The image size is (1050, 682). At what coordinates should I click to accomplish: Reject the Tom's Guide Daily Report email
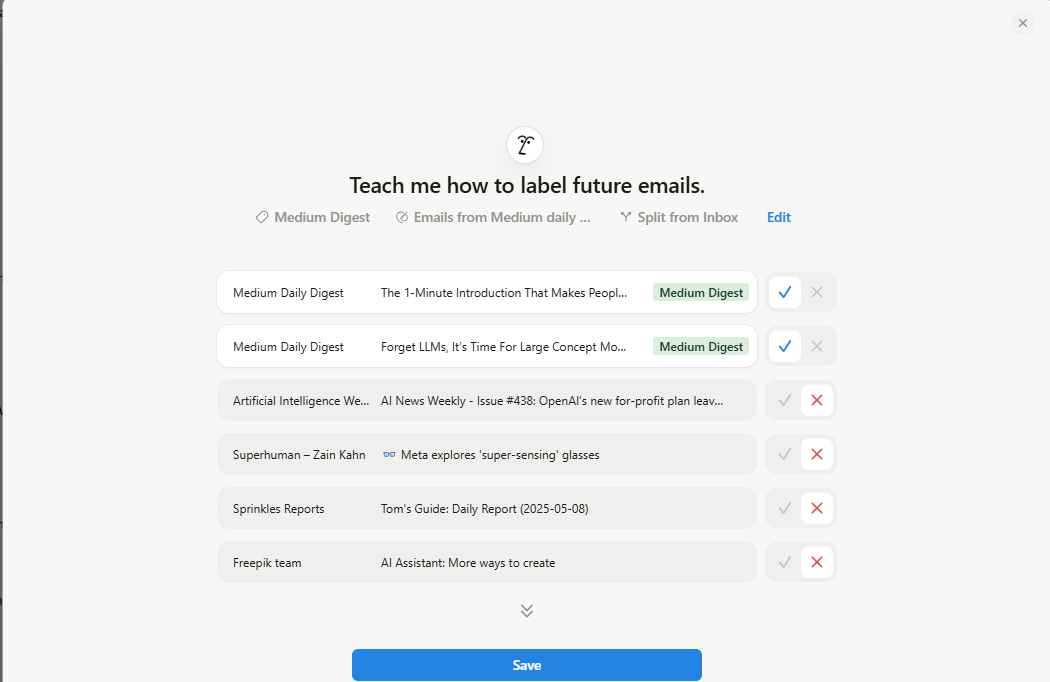[817, 508]
